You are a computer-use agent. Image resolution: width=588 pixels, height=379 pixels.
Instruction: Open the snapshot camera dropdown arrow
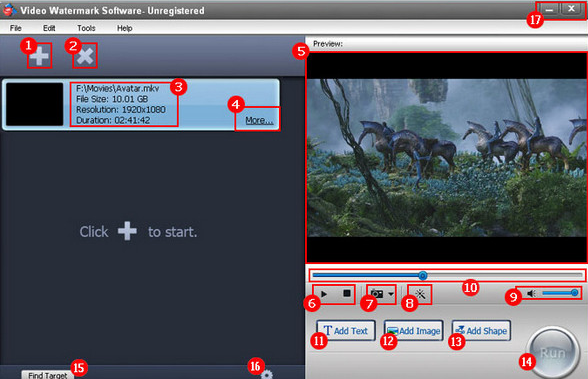(391, 294)
